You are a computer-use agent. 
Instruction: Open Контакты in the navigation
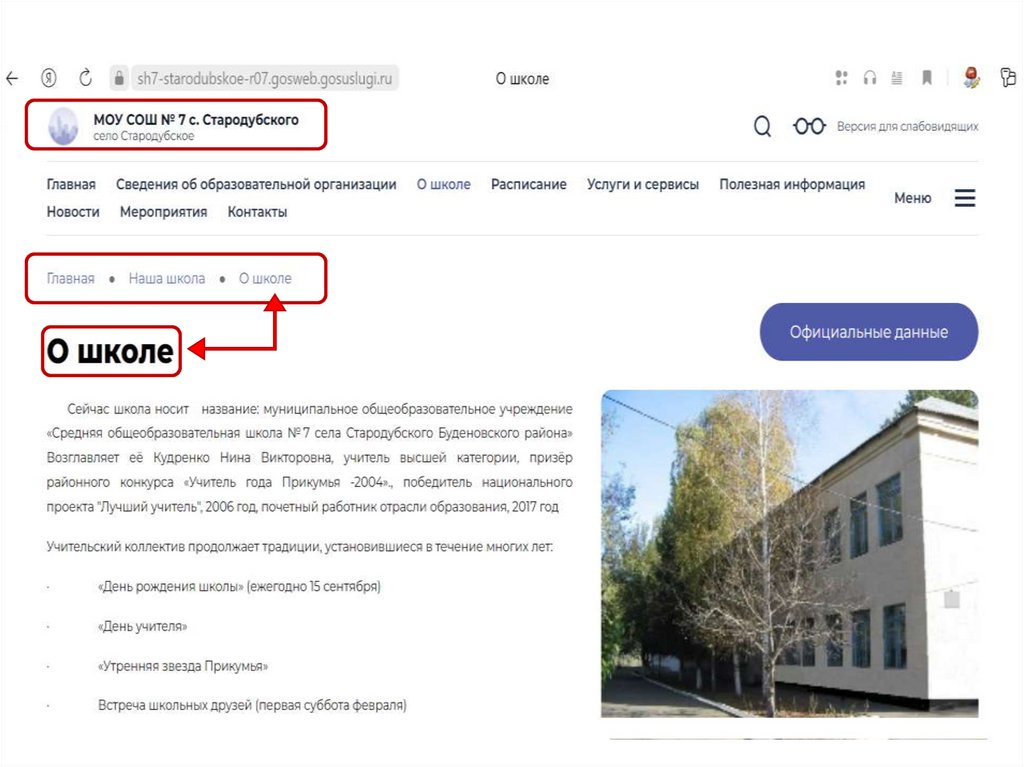257,212
